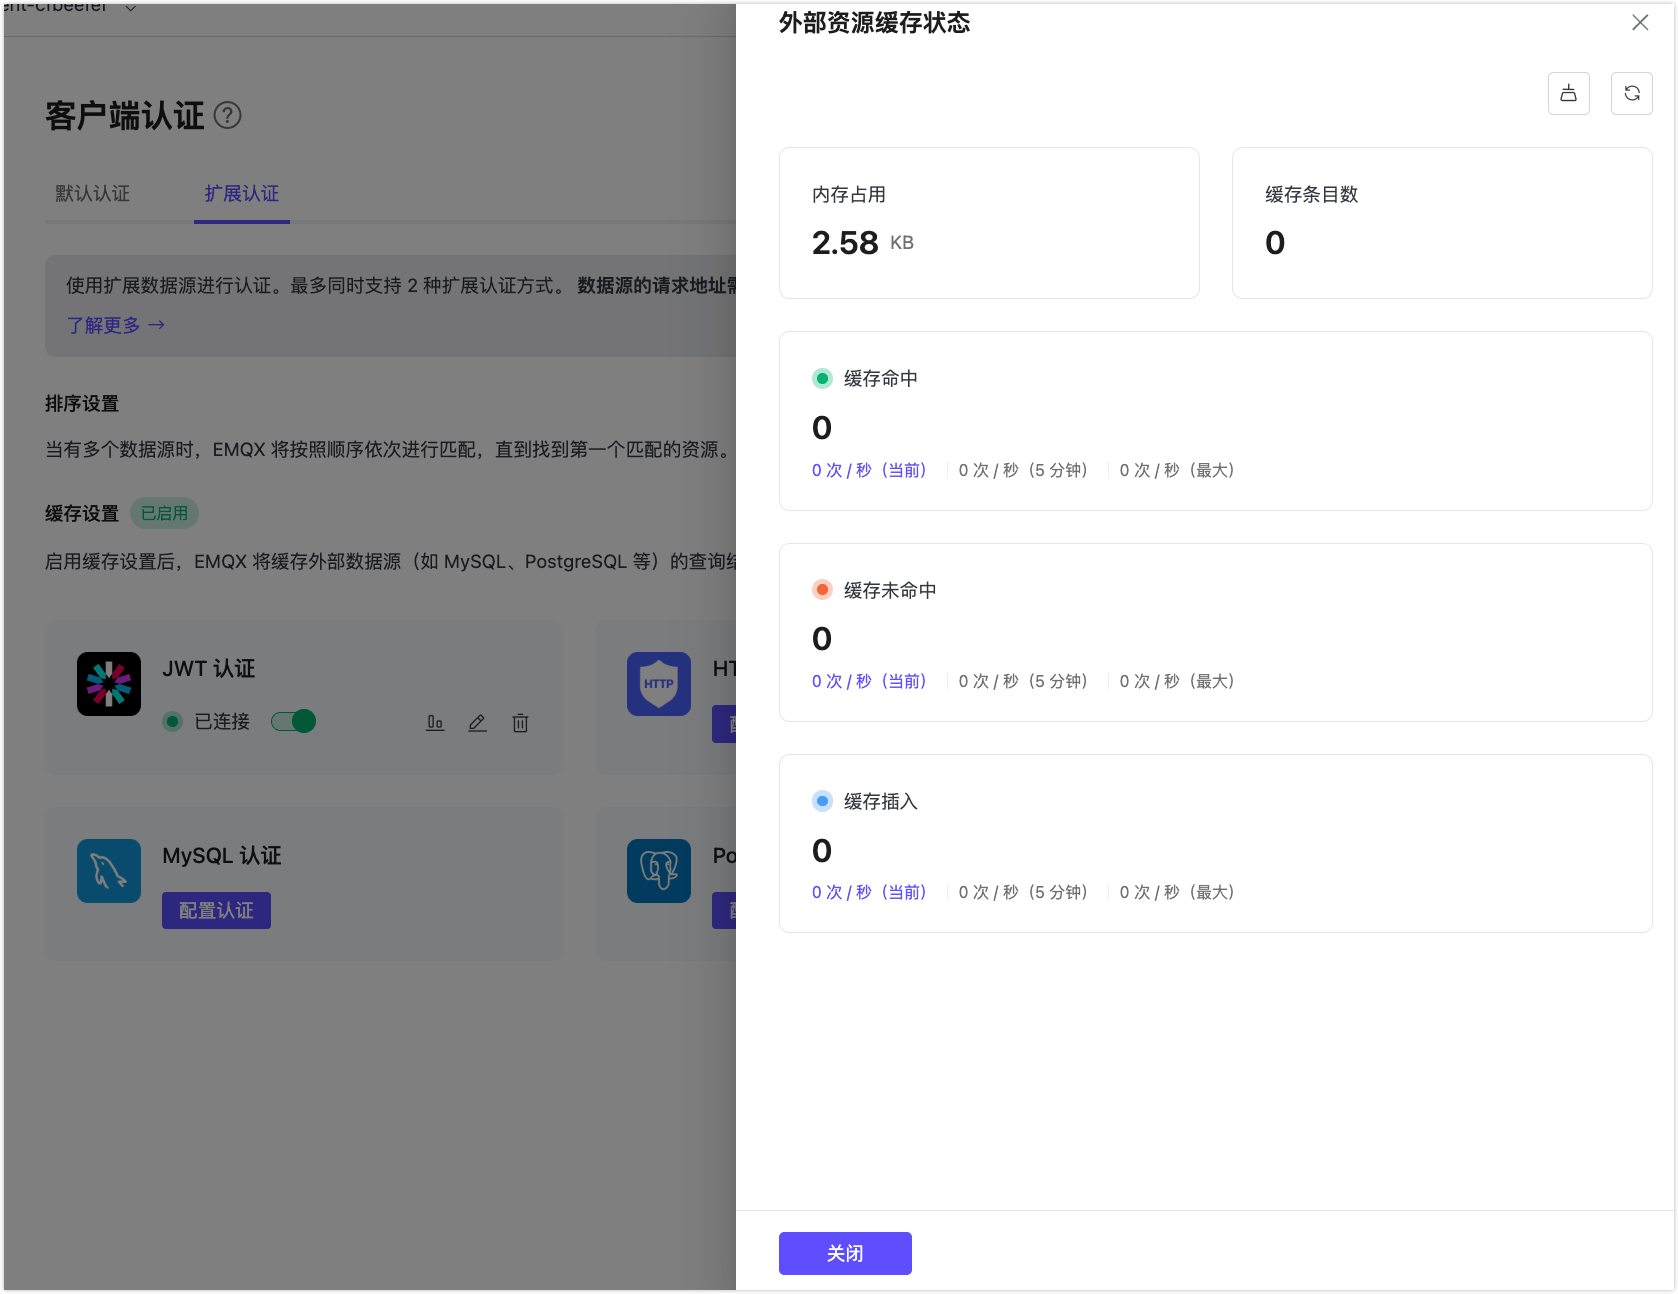The width and height of the screenshot is (1678, 1294).
Task: Switch to the 默认认证 tab
Action: 92,194
